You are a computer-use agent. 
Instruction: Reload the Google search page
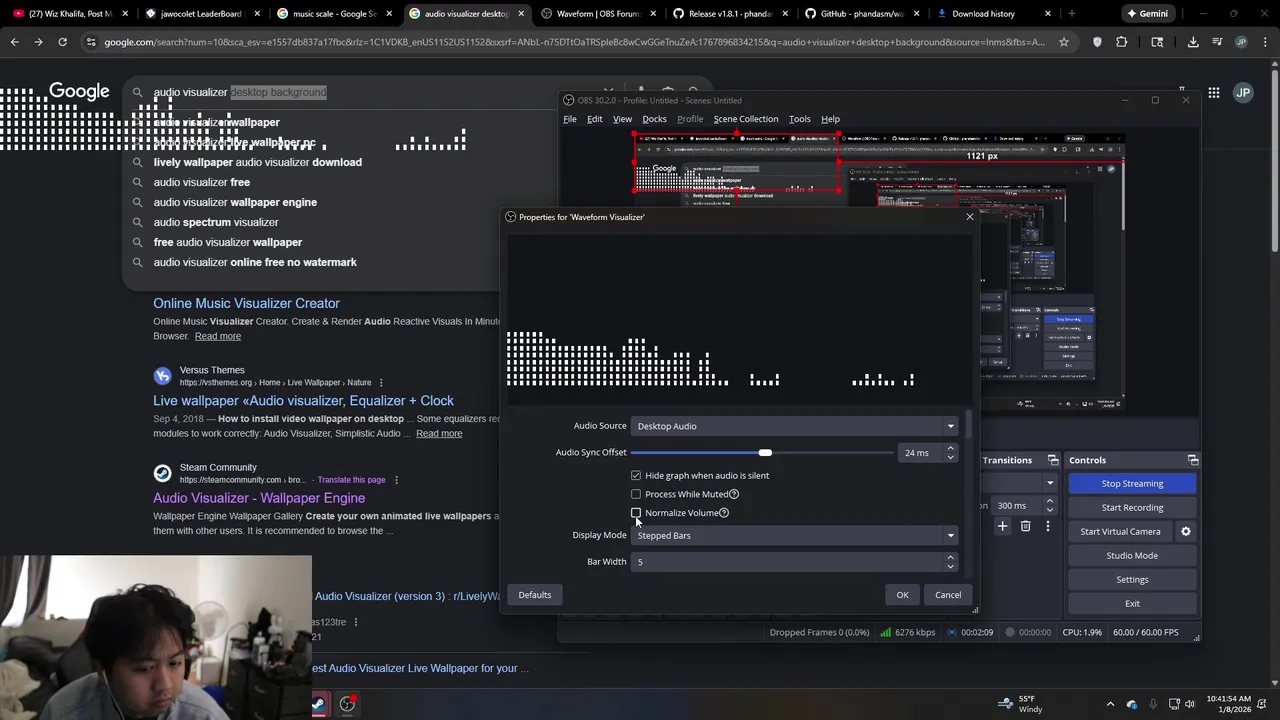coord(62,42)
